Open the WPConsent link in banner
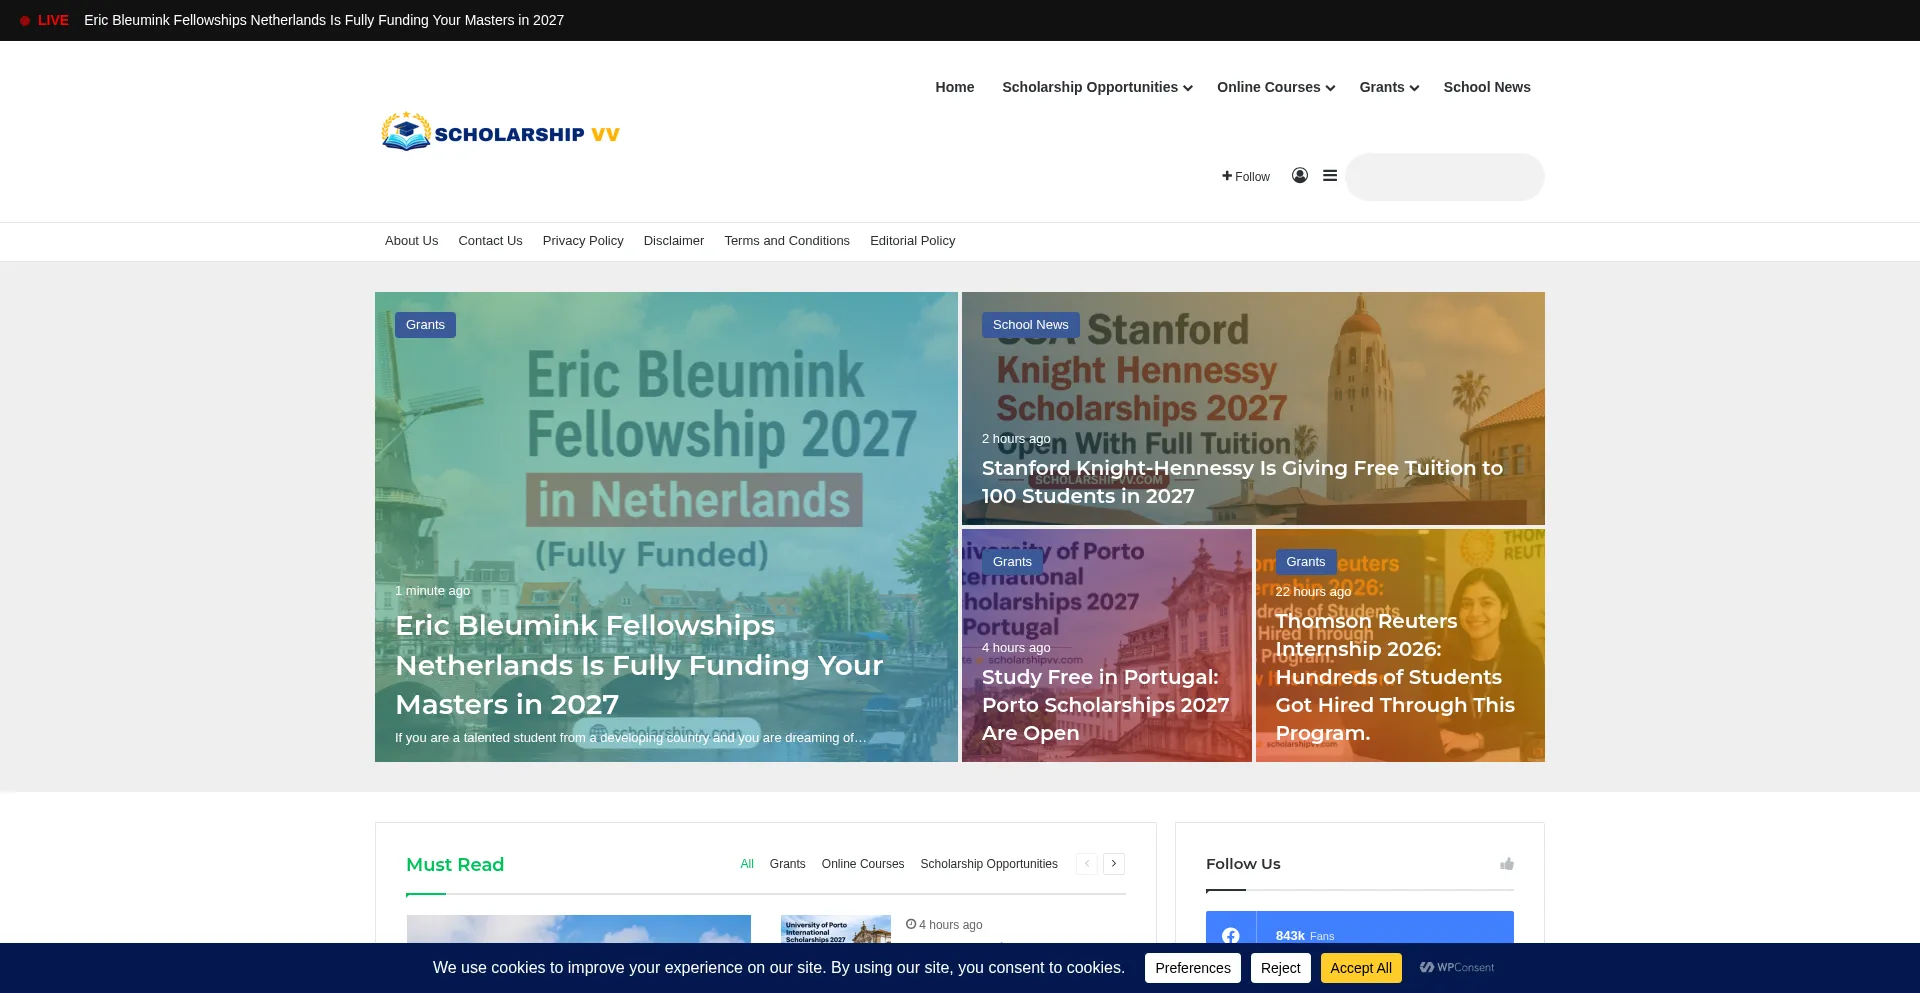The width and height of the screenshot is (1920, 993). pyautogui.click(x=1457, y=967)
